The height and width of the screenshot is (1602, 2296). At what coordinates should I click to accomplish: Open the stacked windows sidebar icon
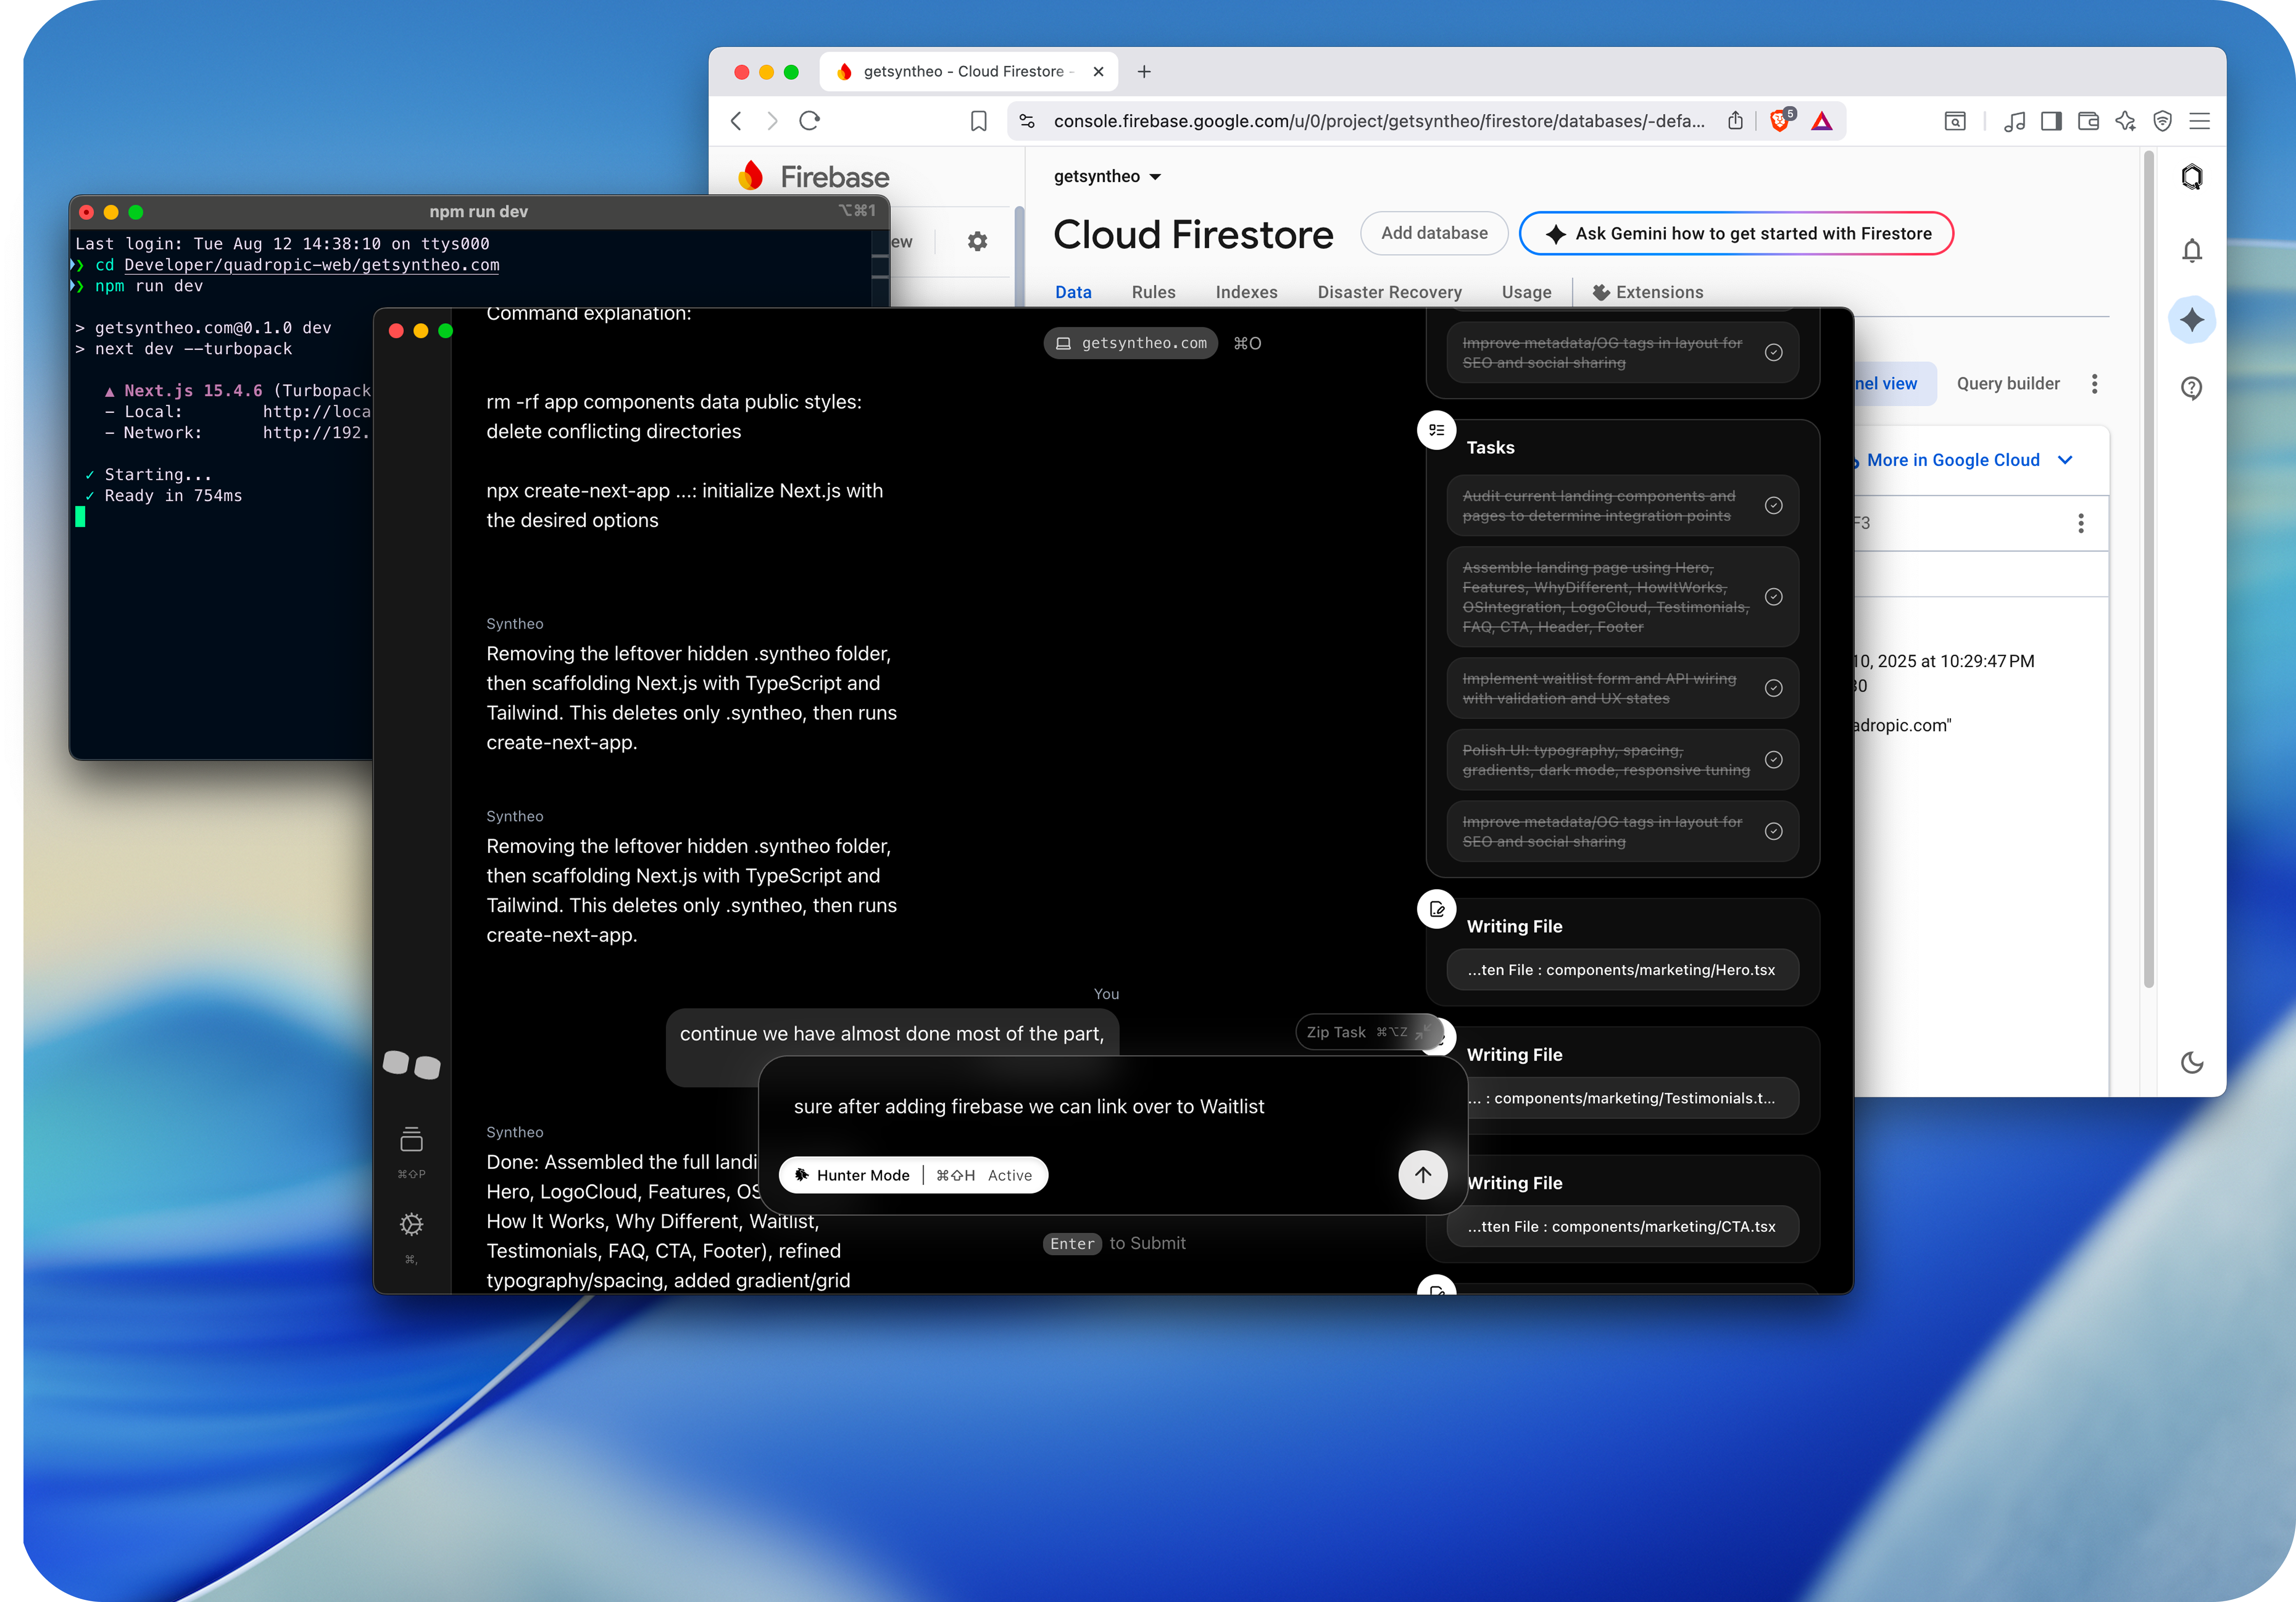coord(411,1140)
